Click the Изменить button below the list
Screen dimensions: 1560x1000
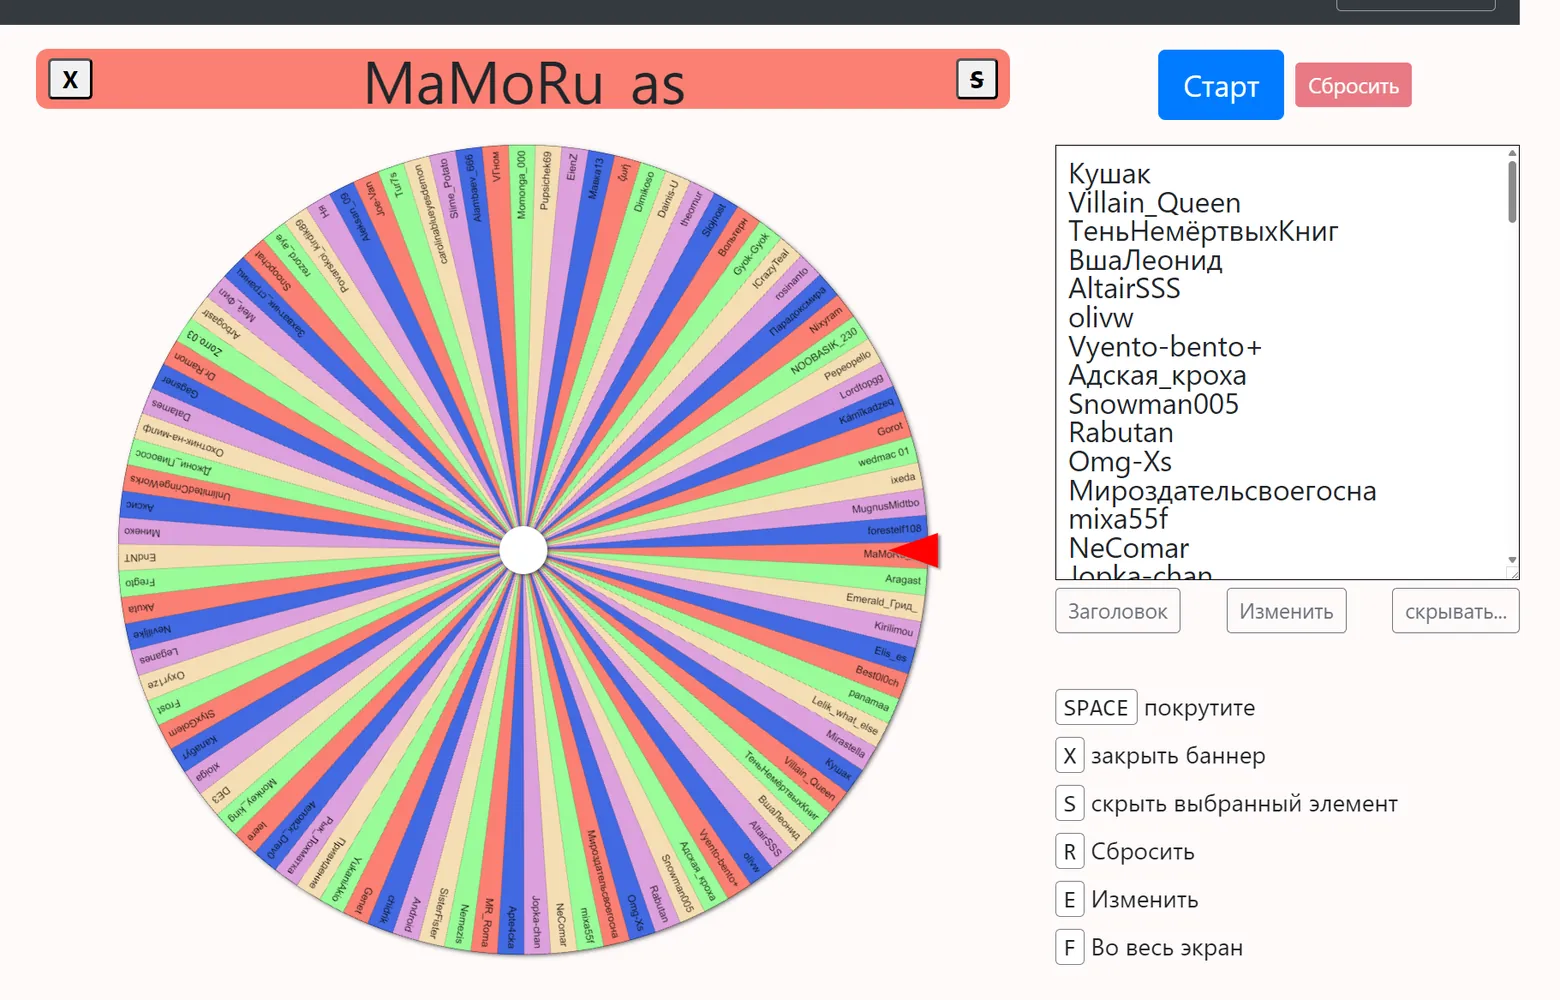pos(1286,611)
